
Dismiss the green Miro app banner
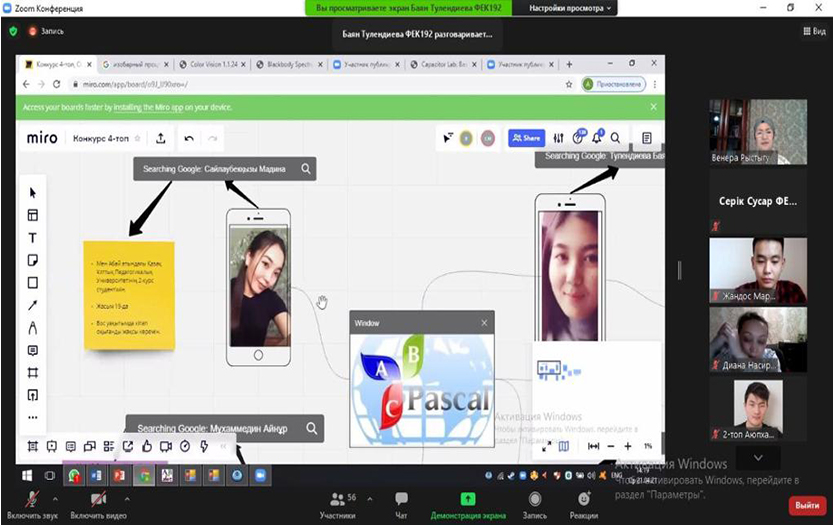[x=653, y=107]
